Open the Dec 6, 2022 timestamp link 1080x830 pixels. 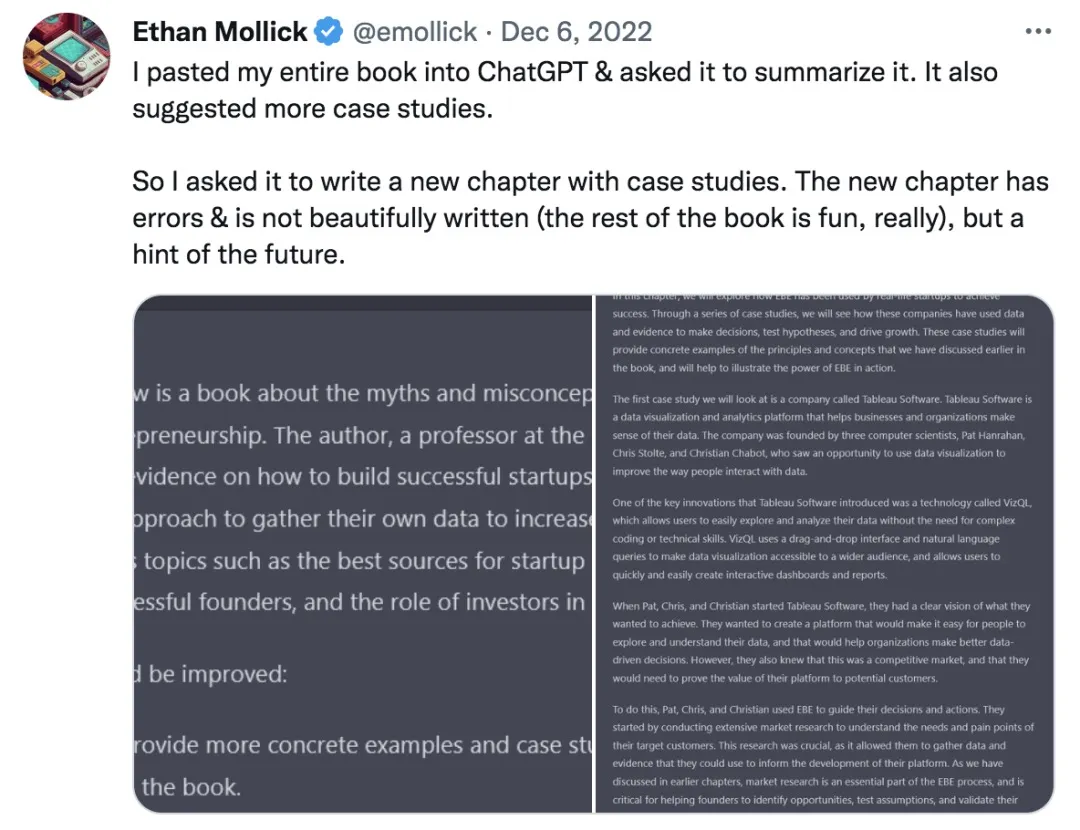click(576, 32)
